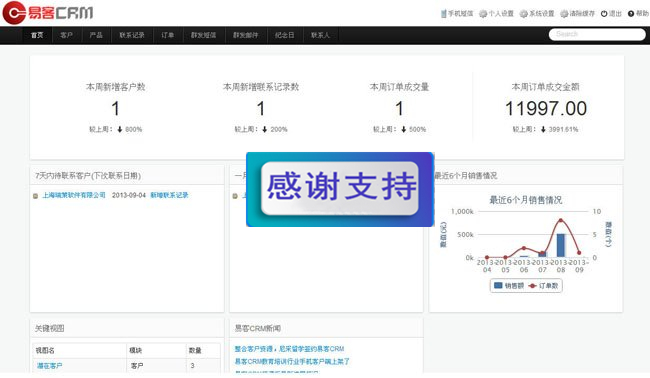Open the 客户 menu item
Image resolution: width=650 pixels, height=378 pixels.
coord(66,35)
